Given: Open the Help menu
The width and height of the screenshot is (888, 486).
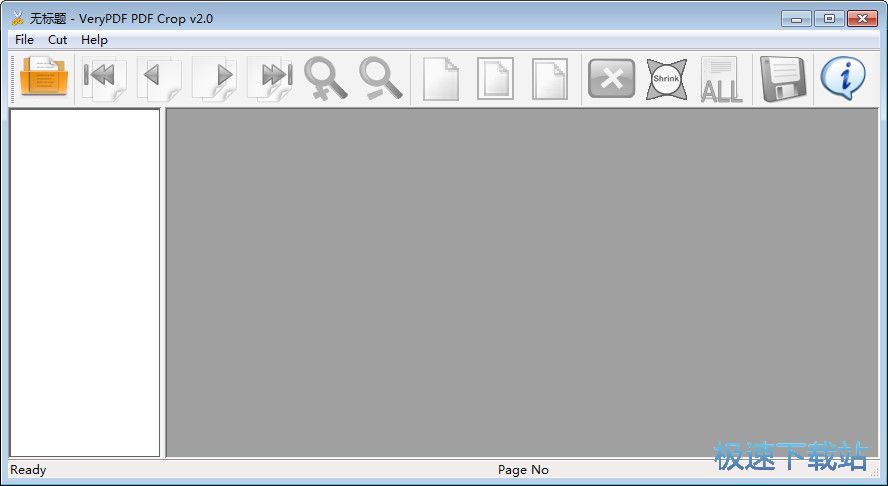Looking at the screenshot, I should [x=94, y=40].
